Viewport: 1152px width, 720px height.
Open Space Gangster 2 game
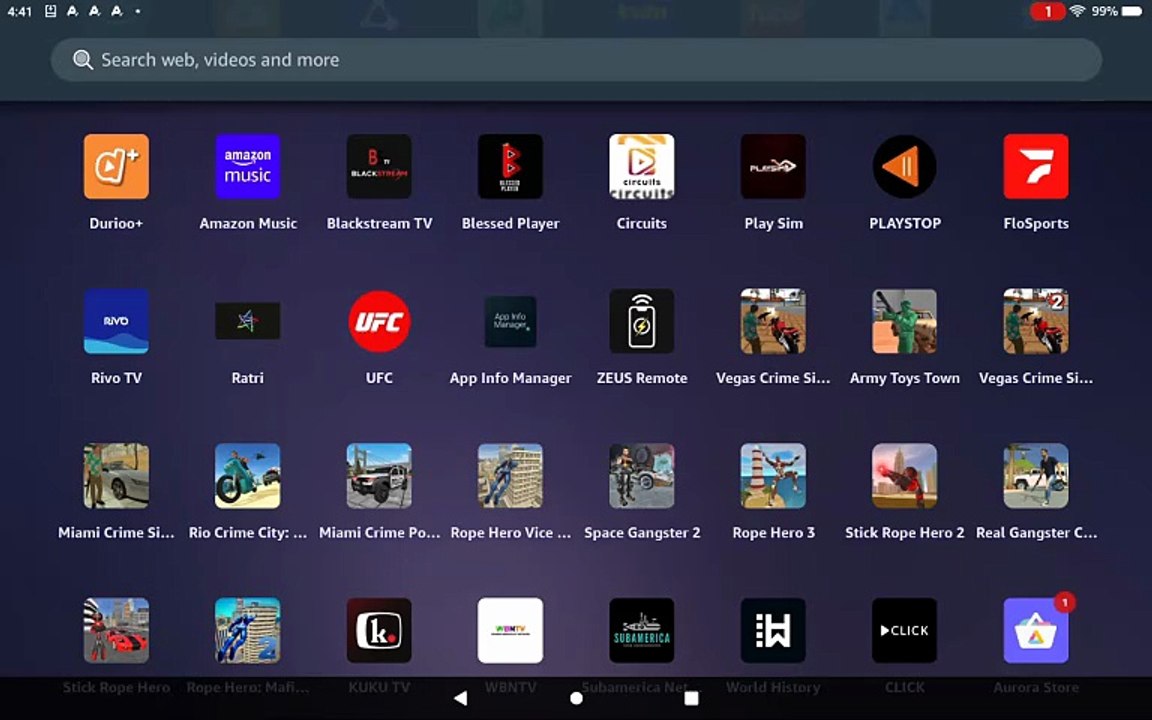(x=641, y=476)
